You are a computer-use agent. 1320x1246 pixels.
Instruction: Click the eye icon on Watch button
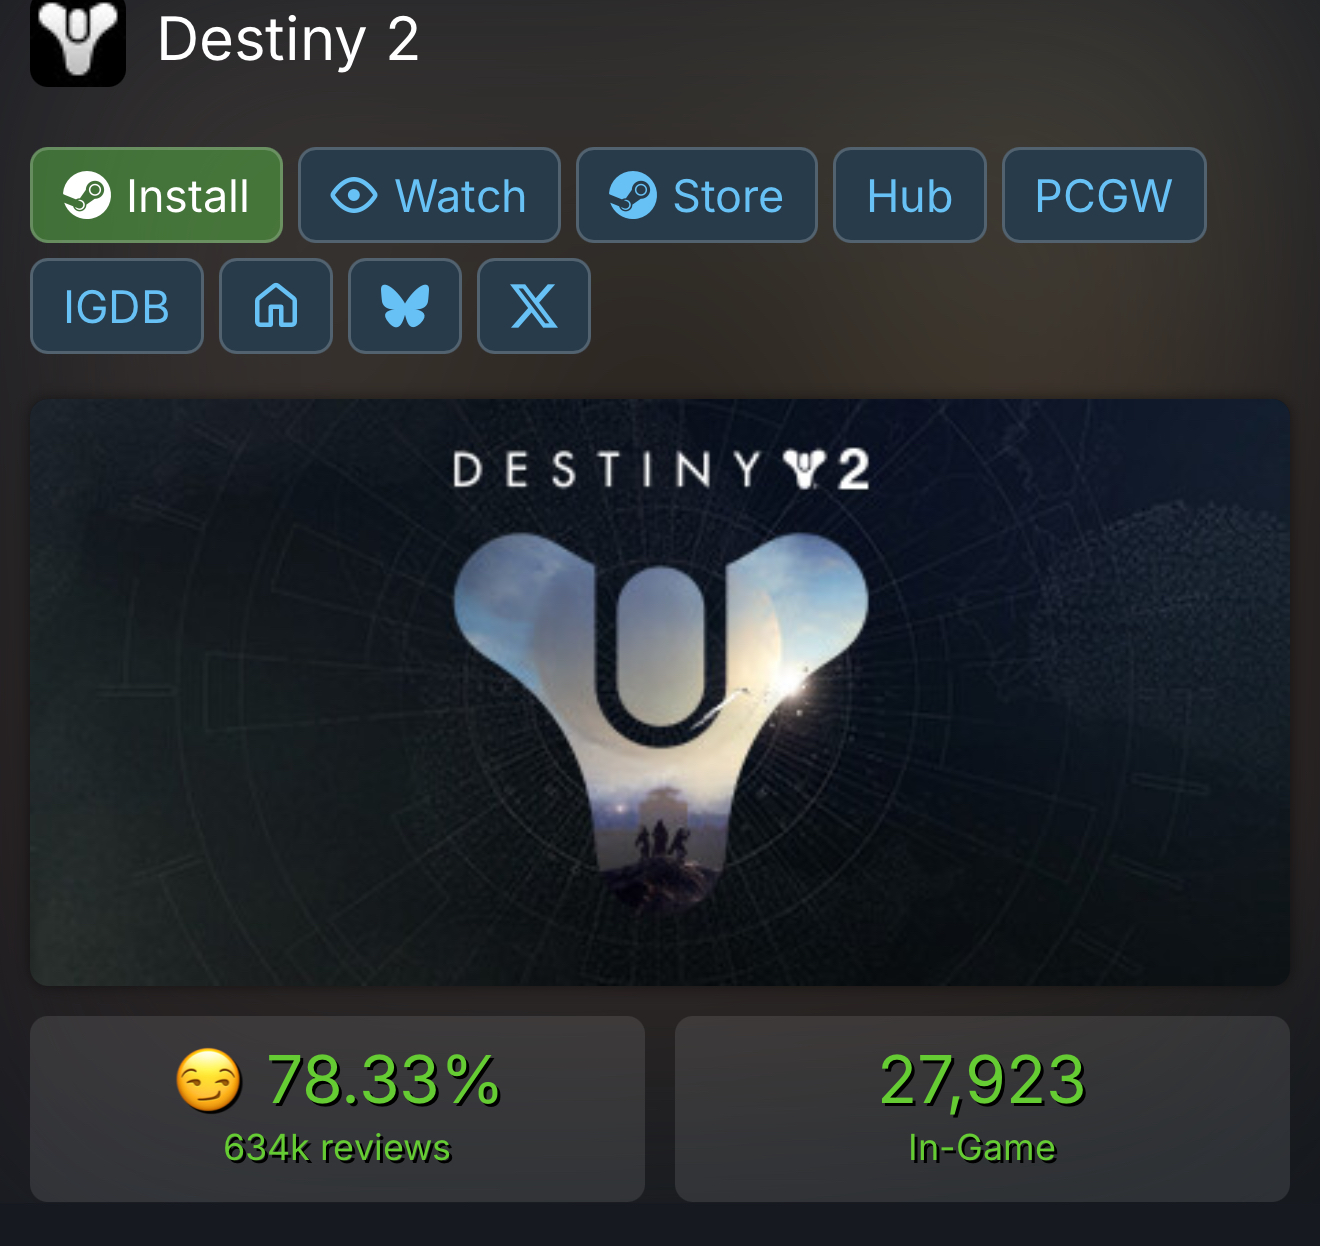tap(354, 195)
